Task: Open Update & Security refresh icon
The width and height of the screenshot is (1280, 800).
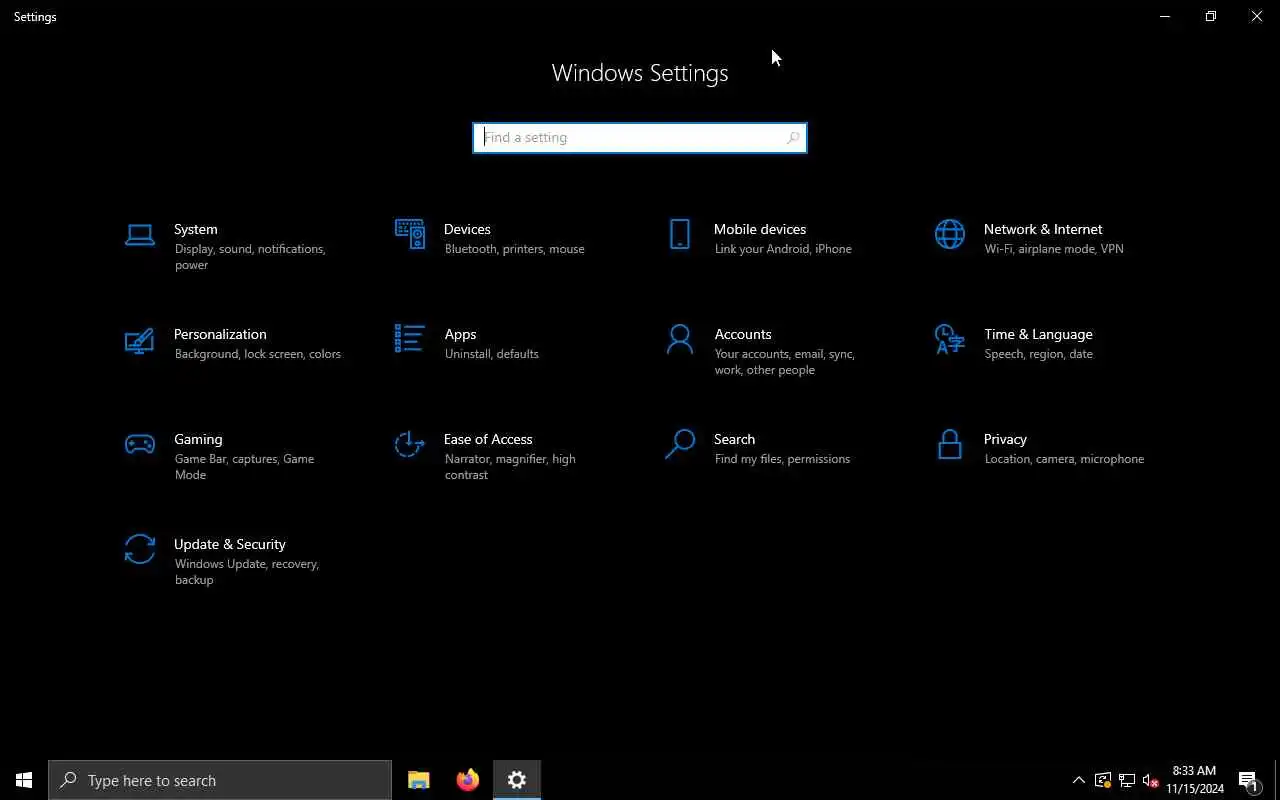Action: click(x=140, y=549)
